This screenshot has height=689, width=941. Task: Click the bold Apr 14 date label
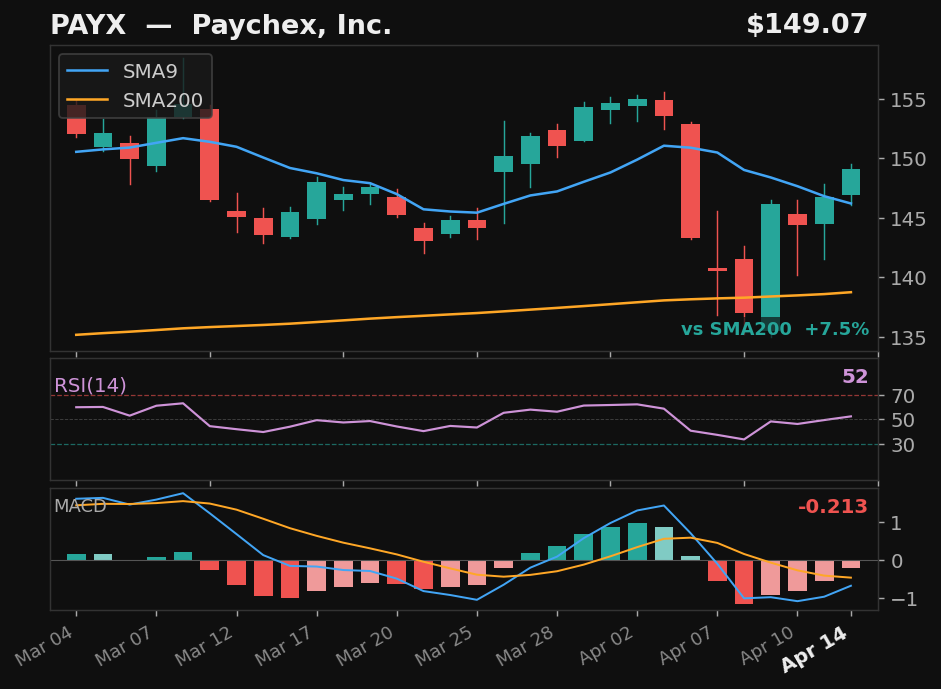tap(816, 648)
